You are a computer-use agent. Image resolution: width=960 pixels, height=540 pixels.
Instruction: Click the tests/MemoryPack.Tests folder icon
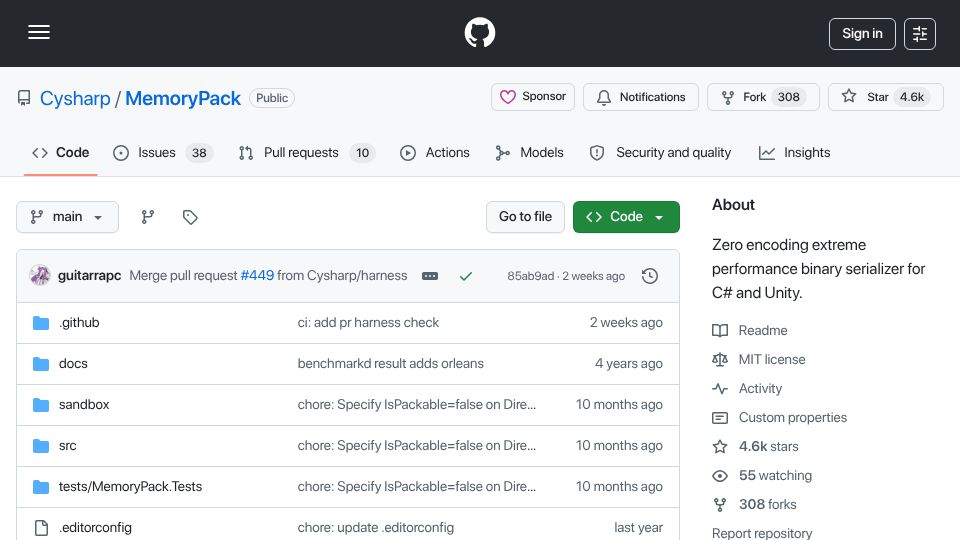[41, 487]
